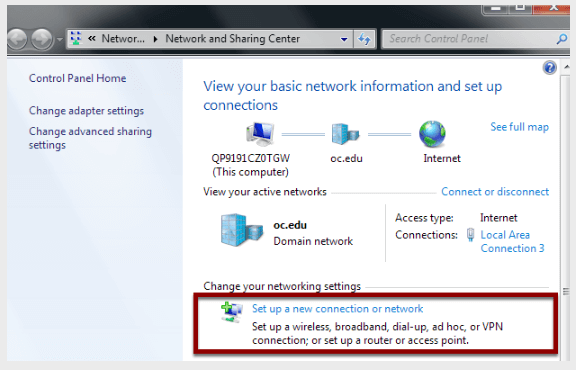Click the Back navigation arrow button

tap(17, 39)
